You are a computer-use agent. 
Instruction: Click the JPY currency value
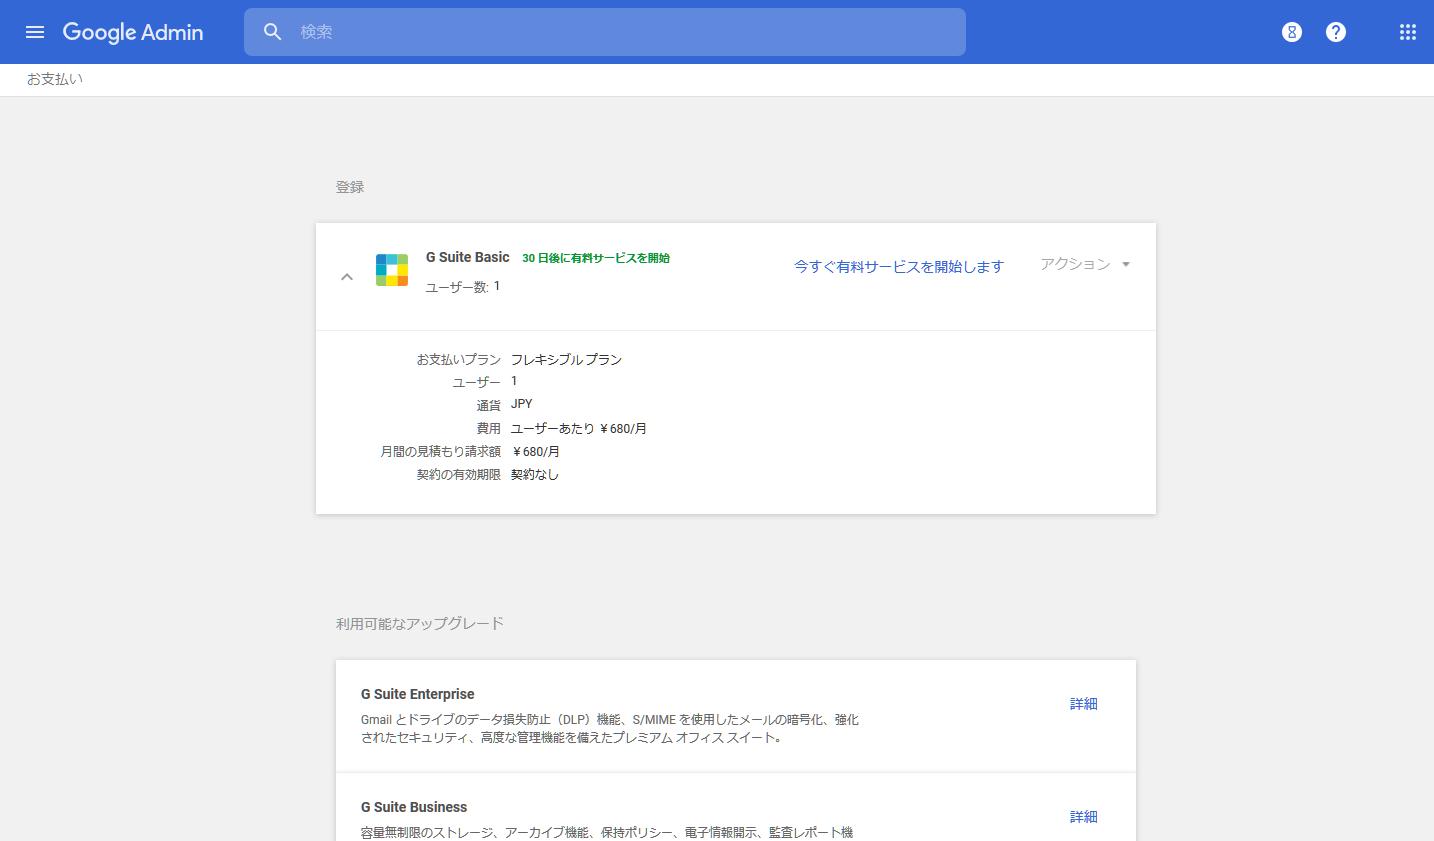coord(522,404)
